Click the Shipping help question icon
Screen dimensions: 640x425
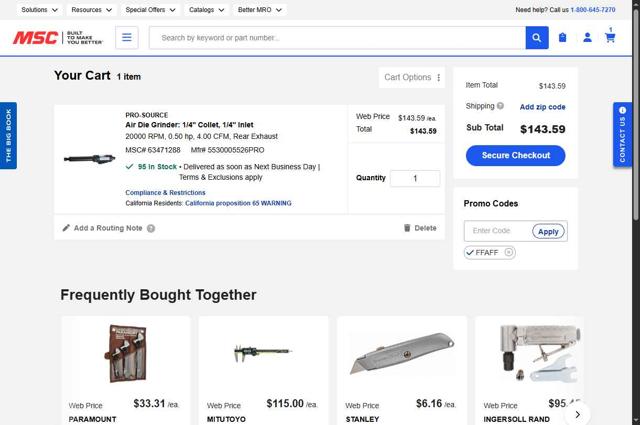point(500,106)
